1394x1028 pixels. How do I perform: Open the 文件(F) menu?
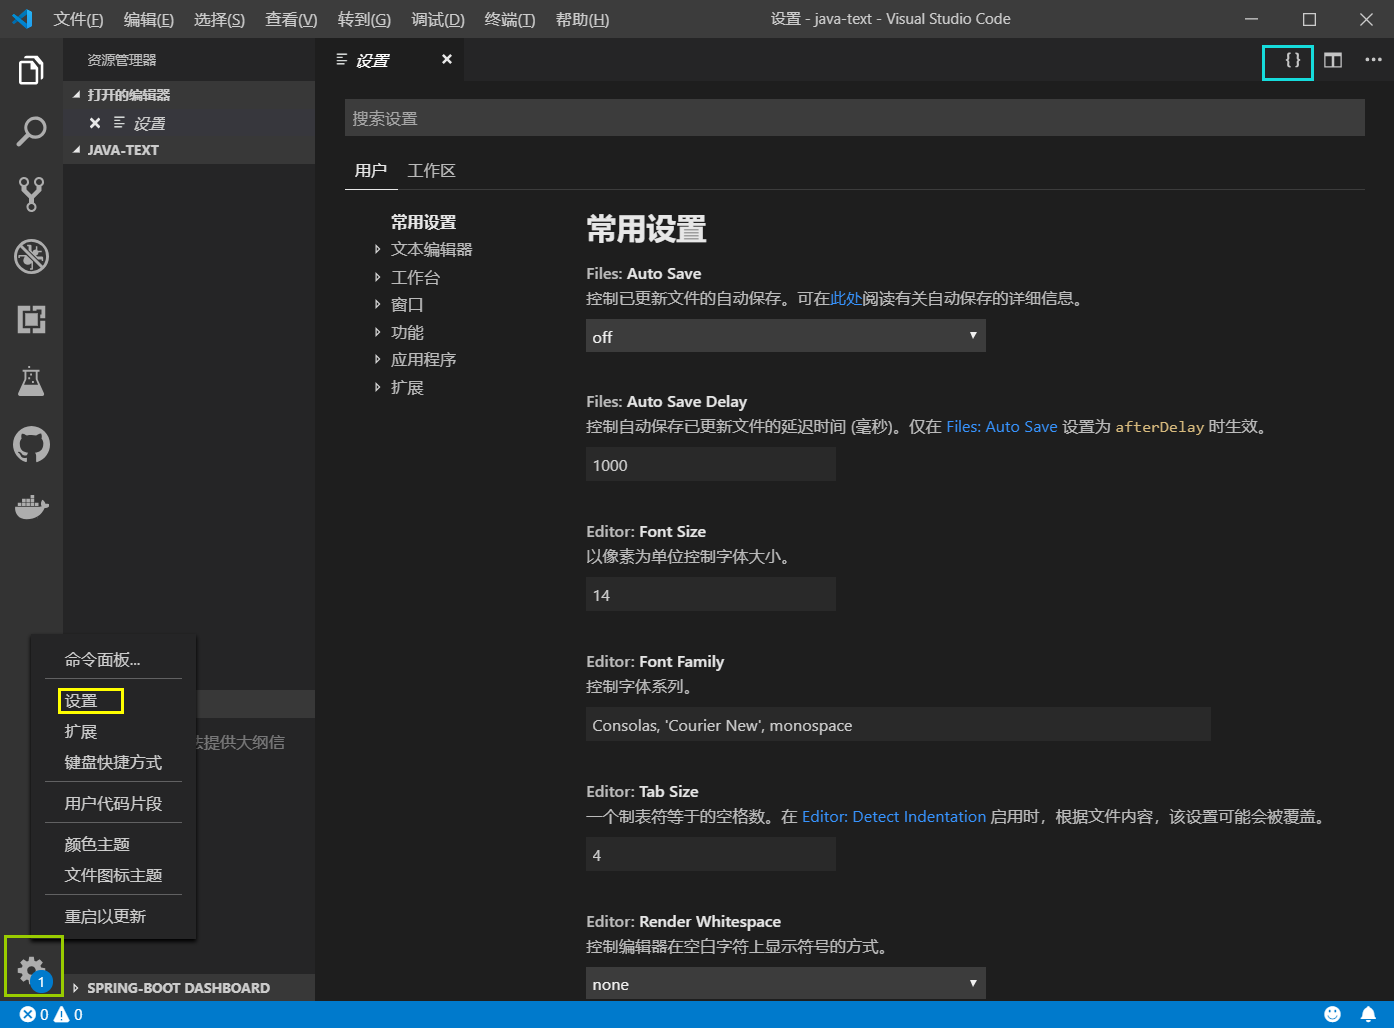pos(78,19)
